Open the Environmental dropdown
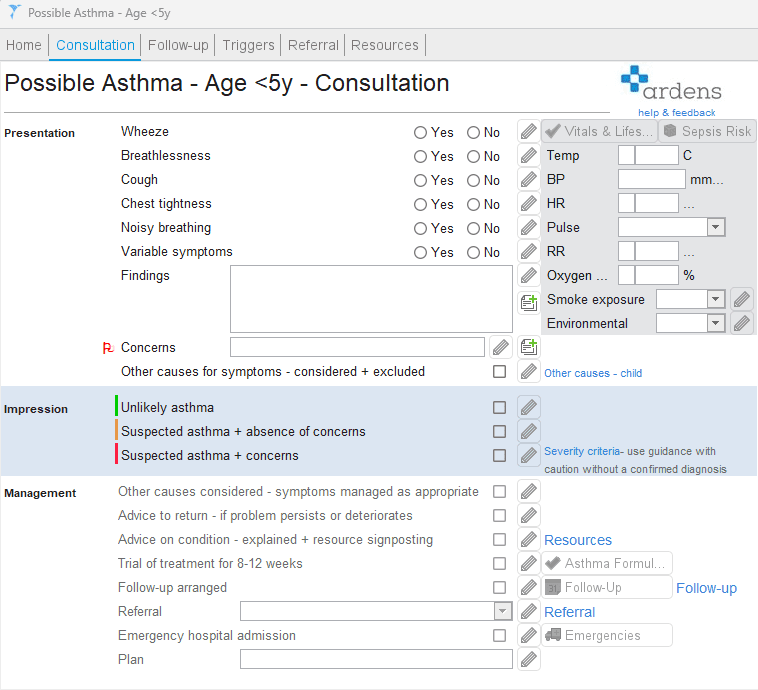The height and width of the screenshot is (690, 758). tap(716, 323)
